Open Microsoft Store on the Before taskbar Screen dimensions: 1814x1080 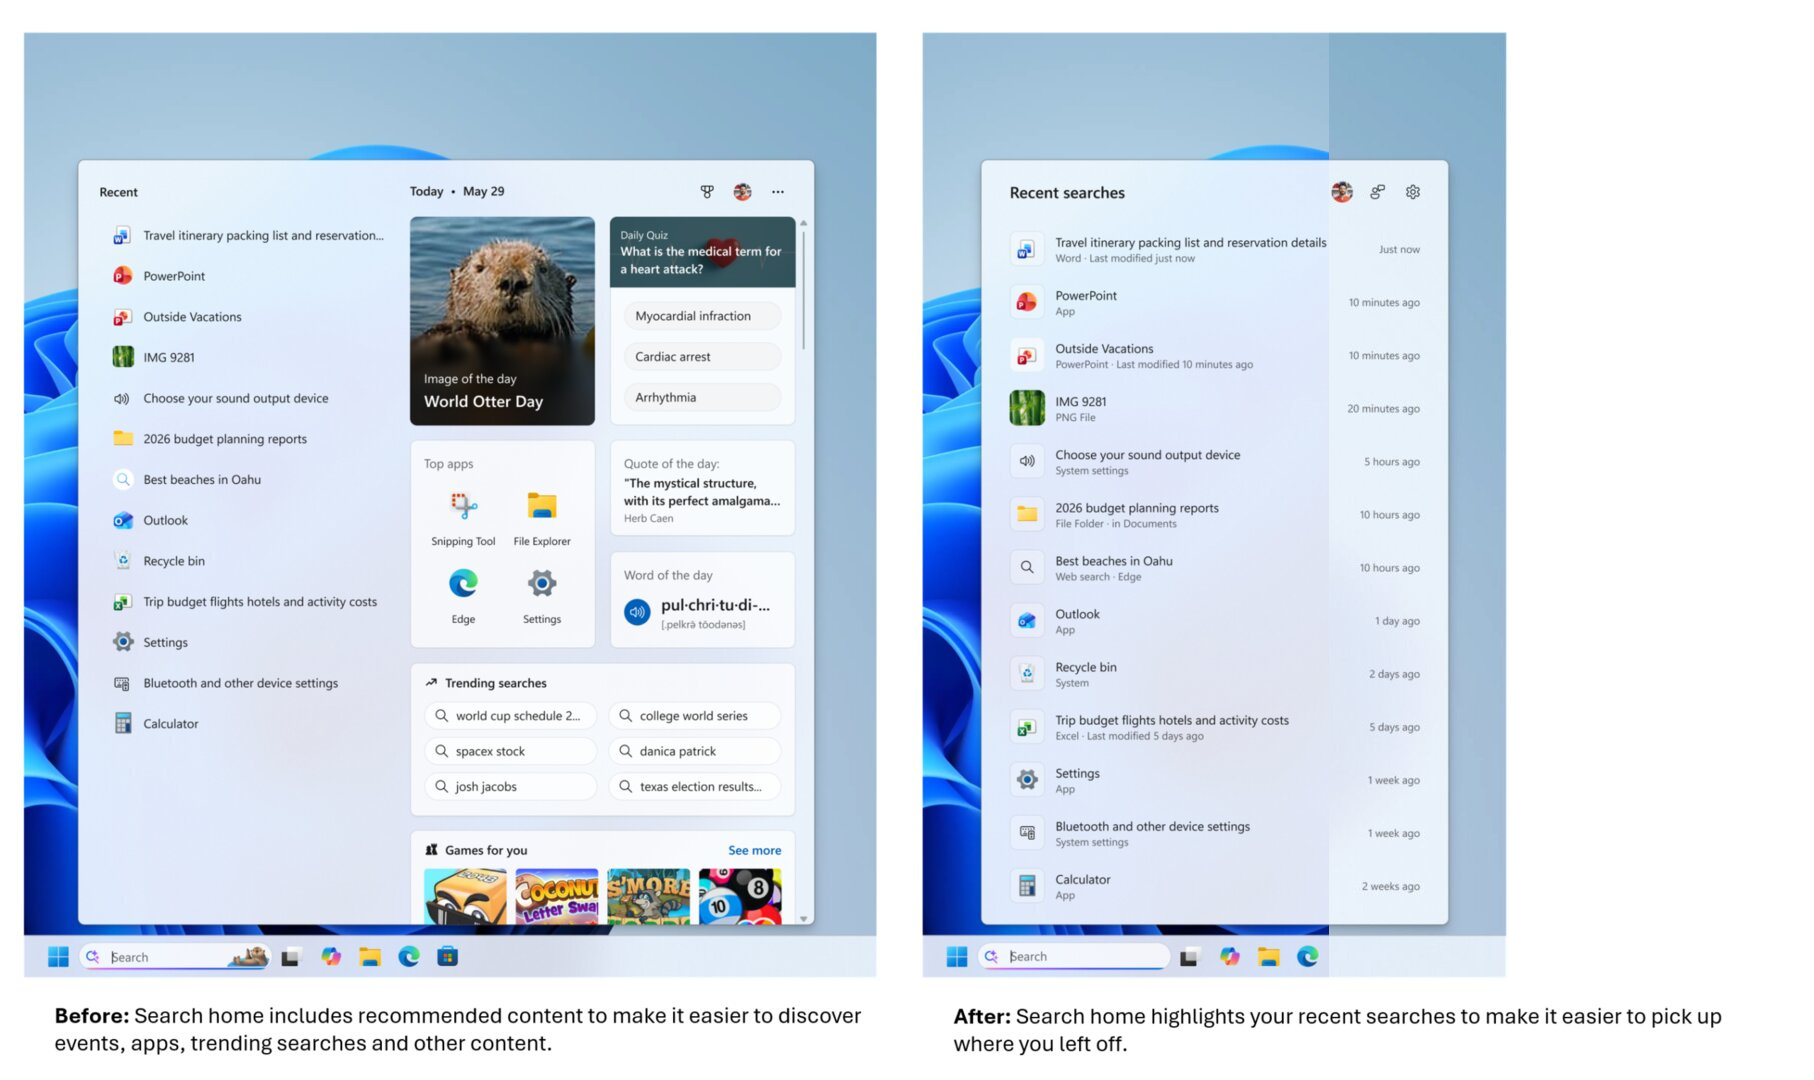[448, 957]
